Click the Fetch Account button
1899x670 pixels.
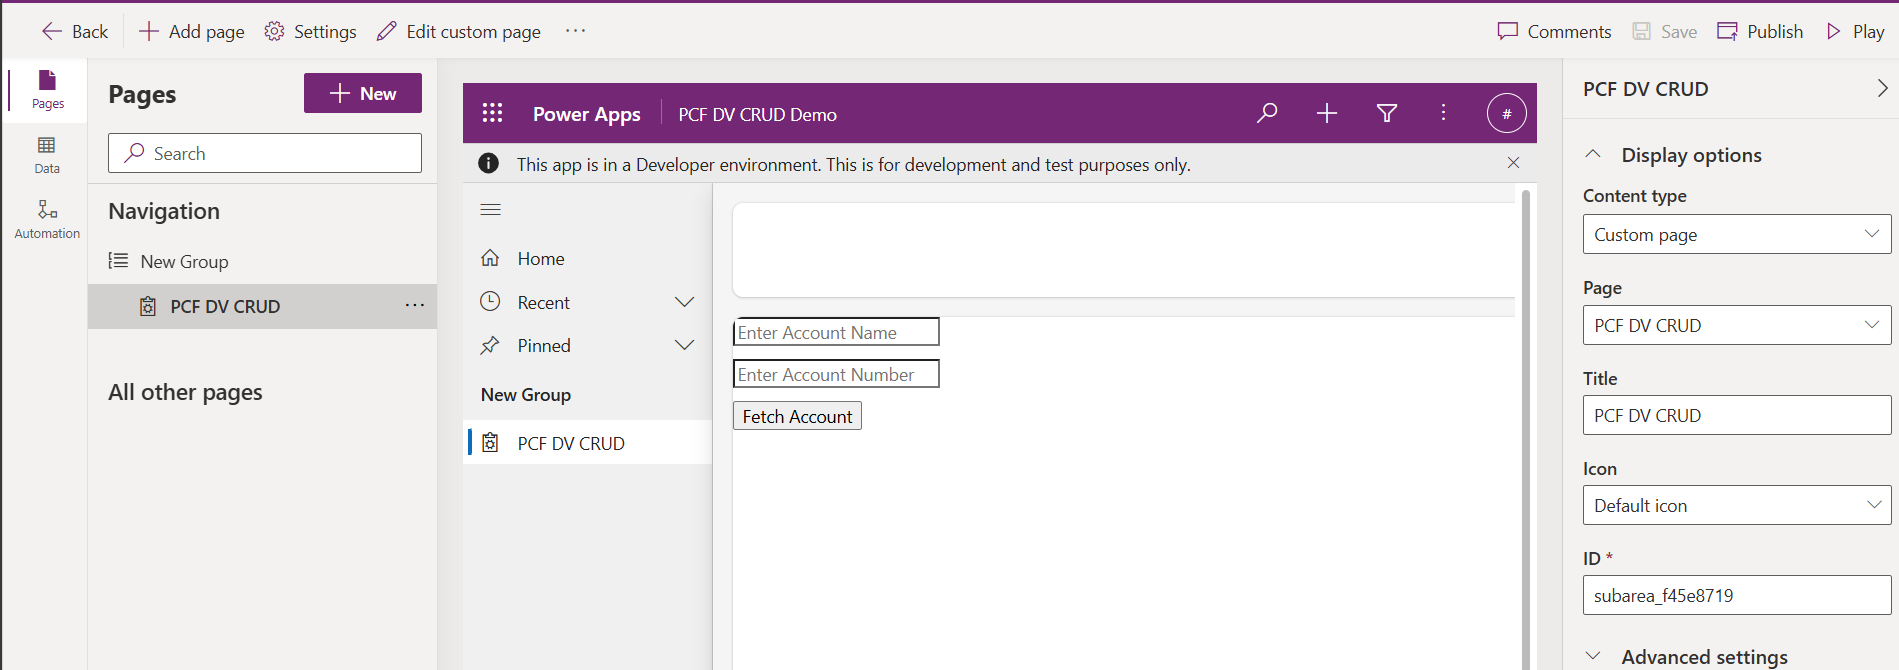click(x=797, y=416)
